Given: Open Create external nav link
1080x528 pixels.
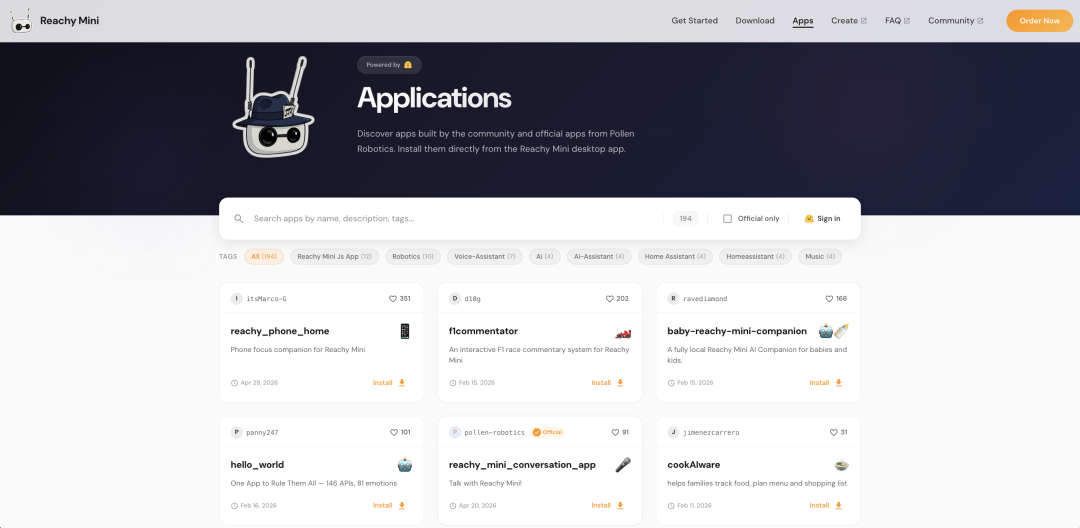Looking at the screenshot, I should click(849, 21).
